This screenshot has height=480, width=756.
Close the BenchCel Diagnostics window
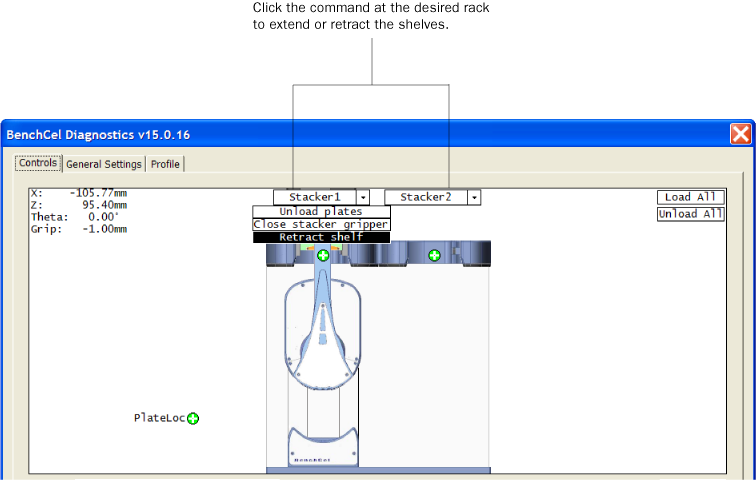(x=740, y=134)
